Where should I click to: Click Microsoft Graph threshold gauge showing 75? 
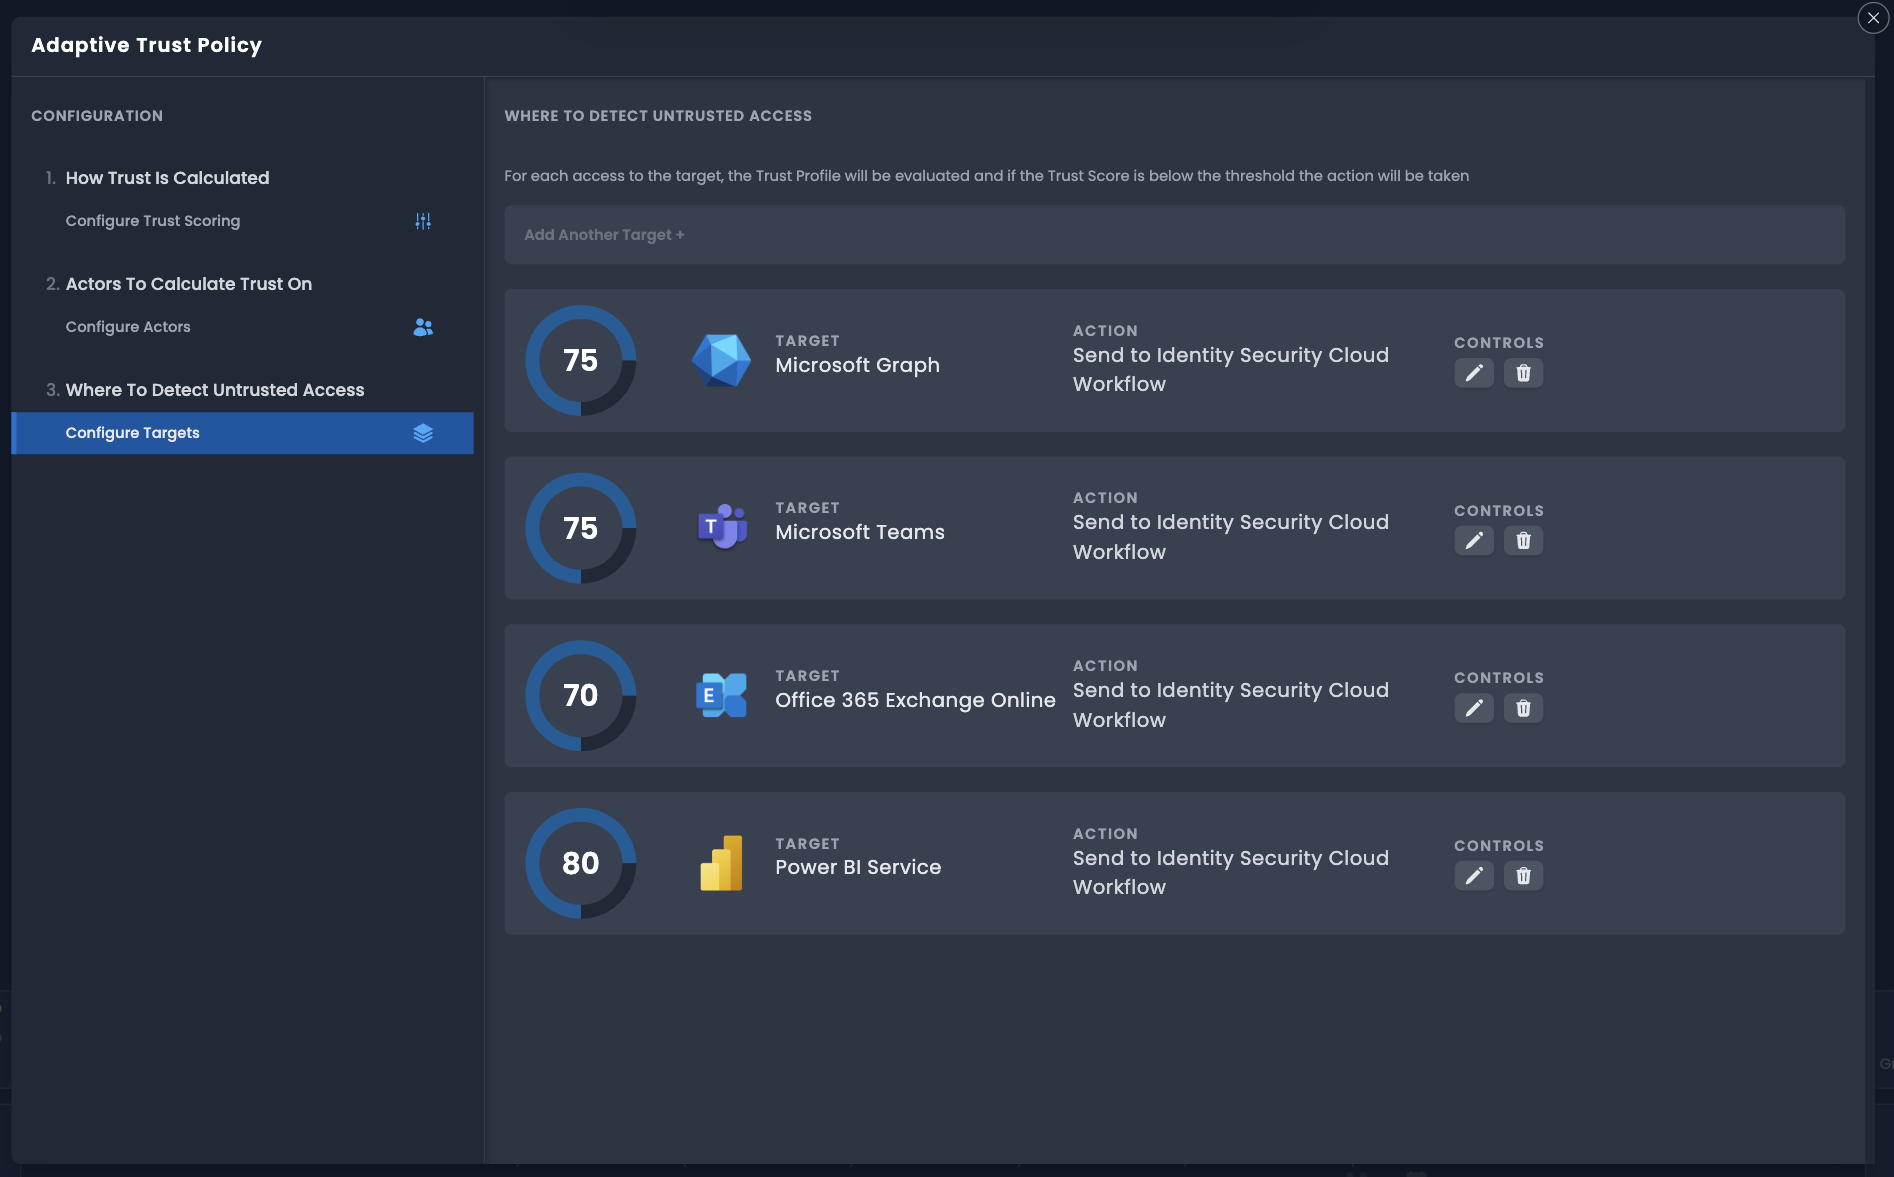581,360
